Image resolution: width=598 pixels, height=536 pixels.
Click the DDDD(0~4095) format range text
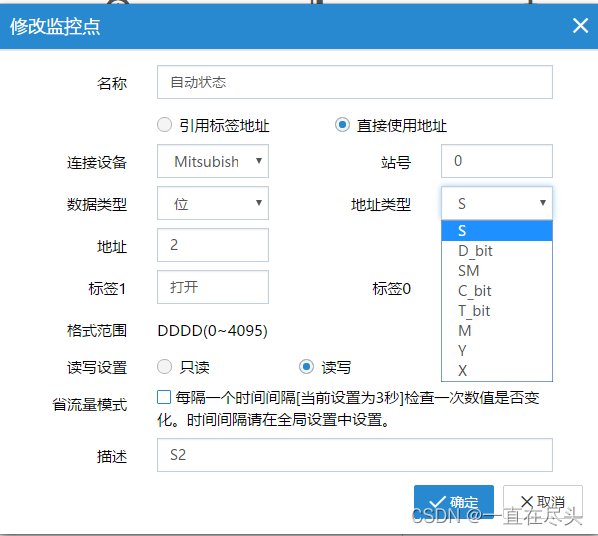[x=212, y=331]
